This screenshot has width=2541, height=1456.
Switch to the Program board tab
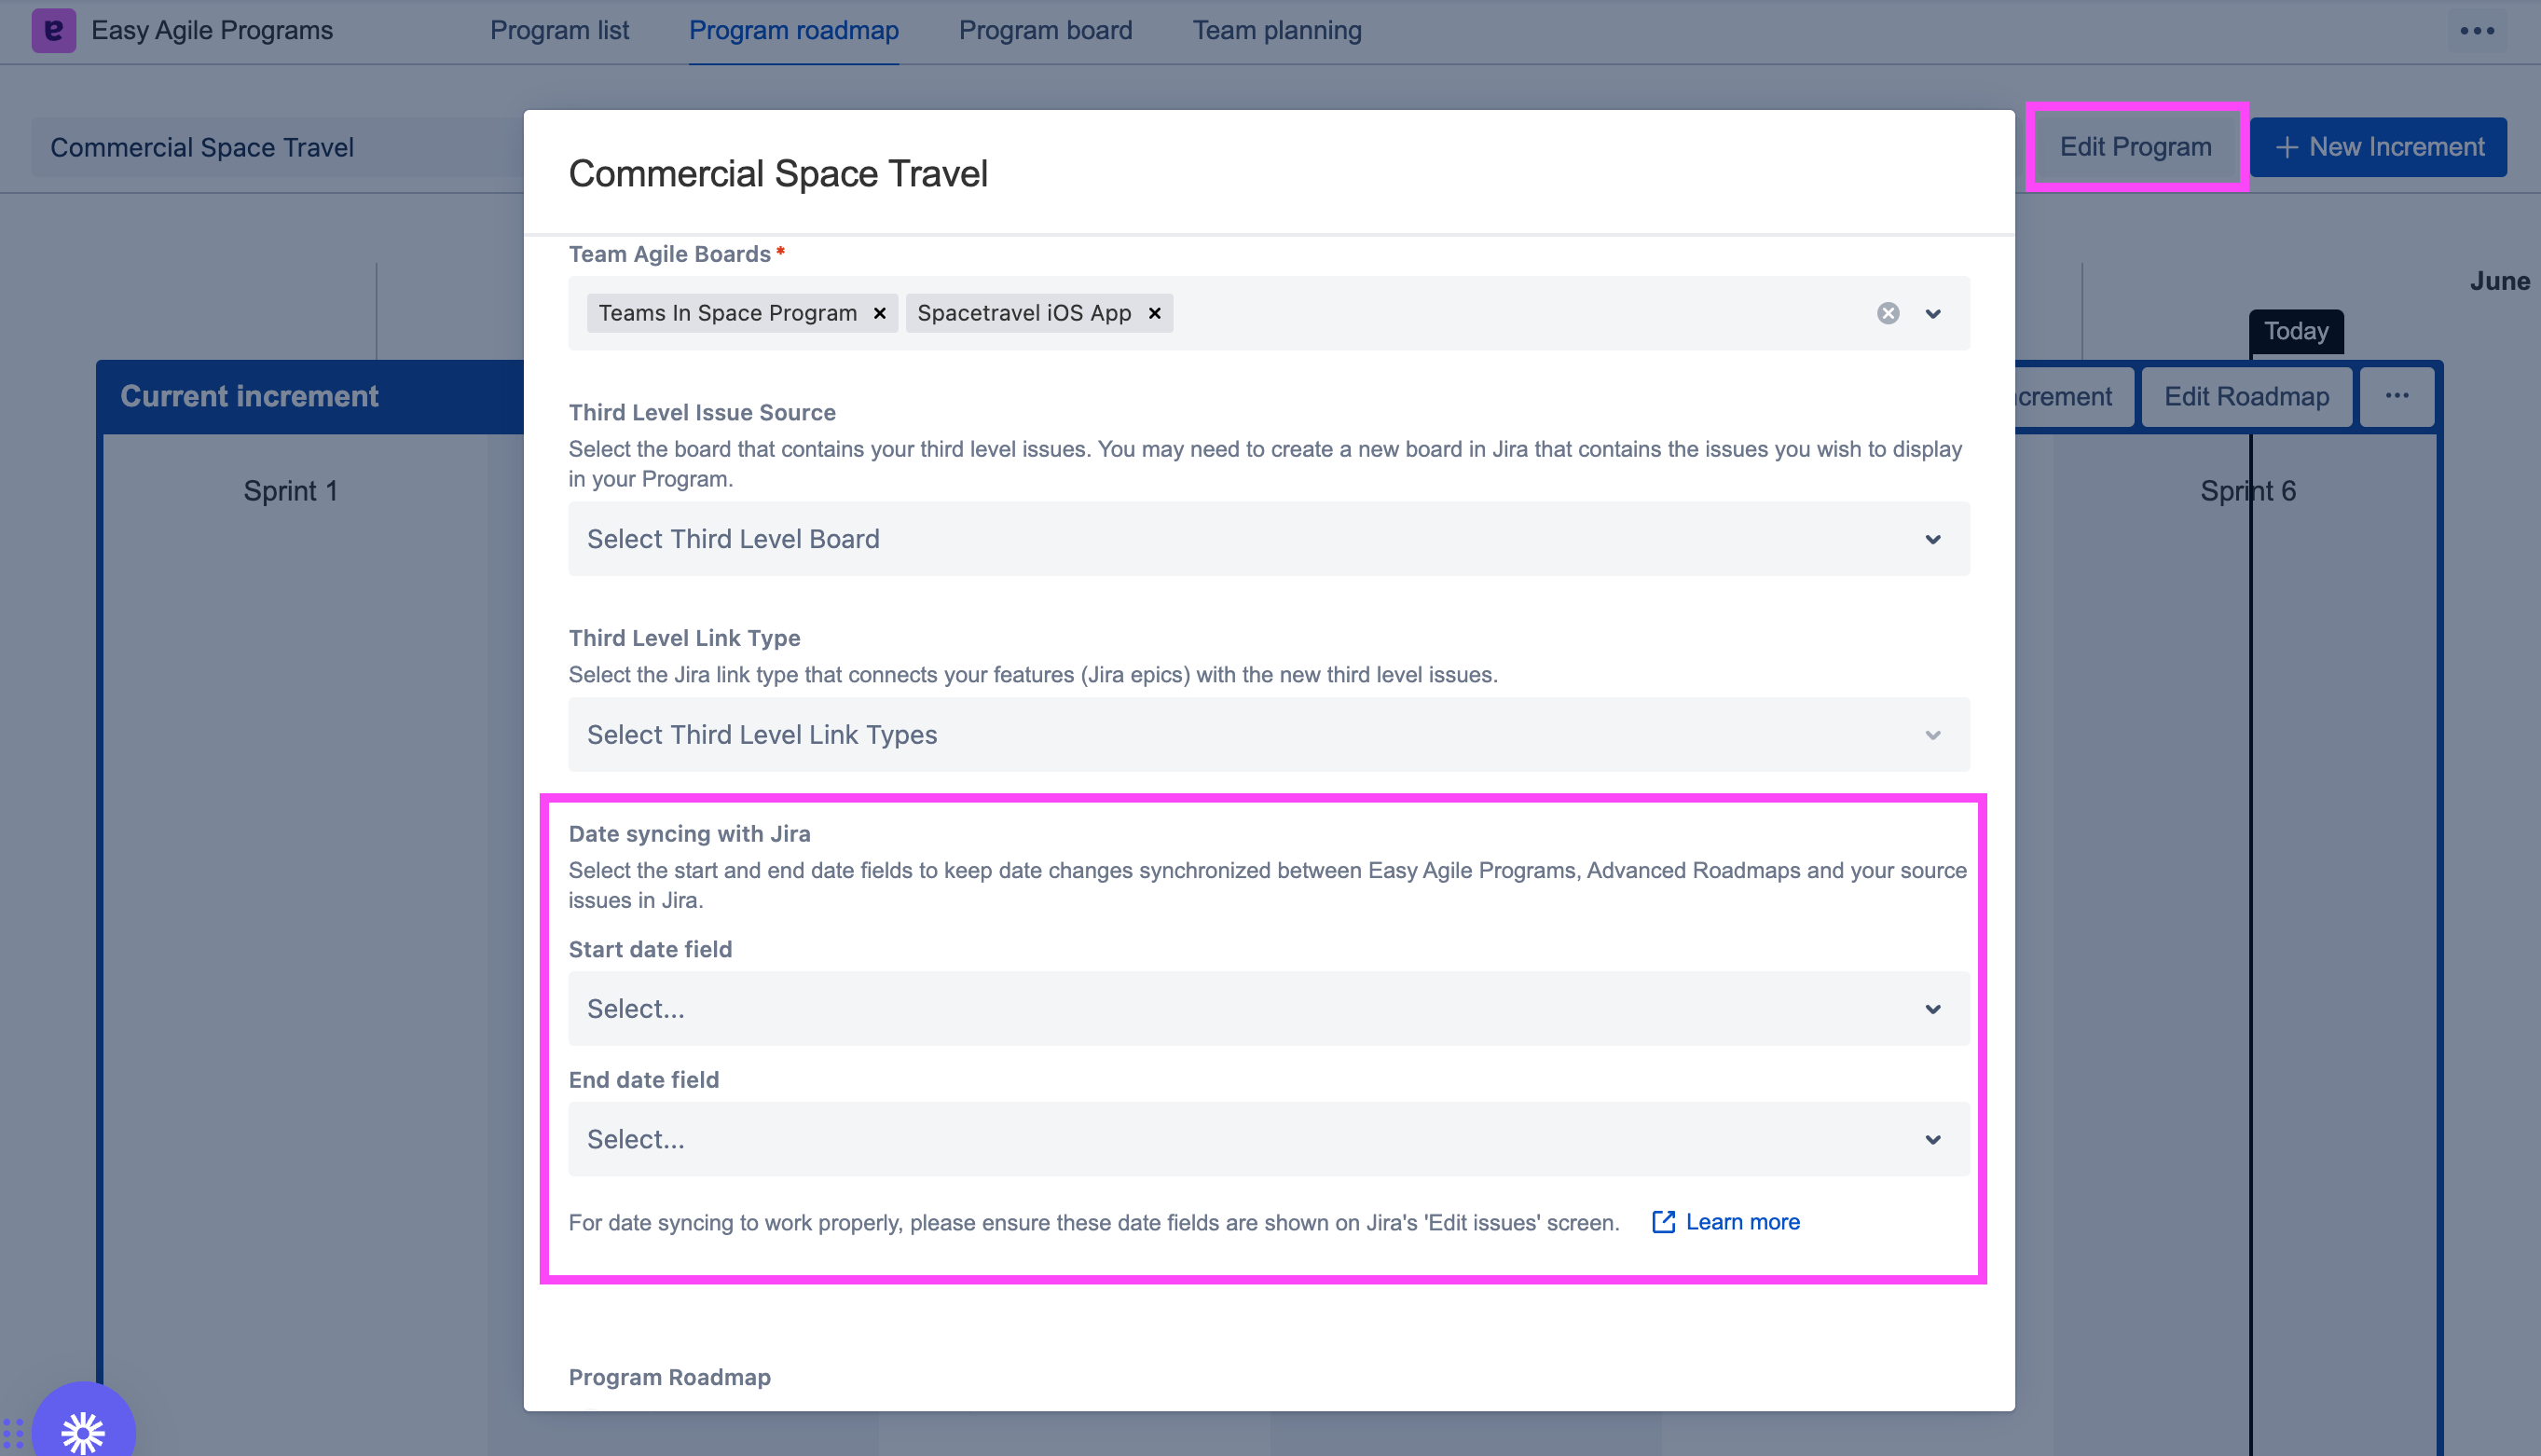tap(1045, 31)
